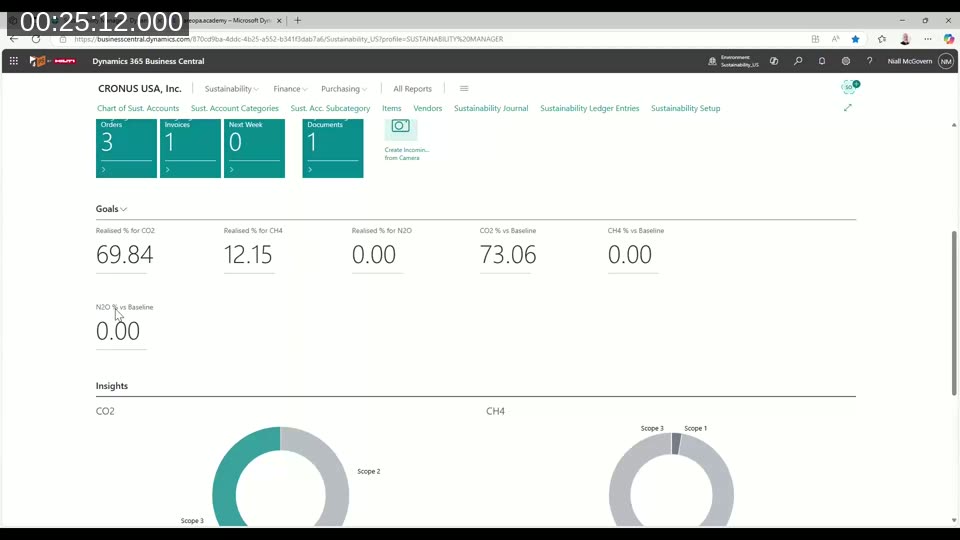Screen dimensions: 960x540
Task: Click the Dynamics 365 Business Central title
Action: [148, 61]
